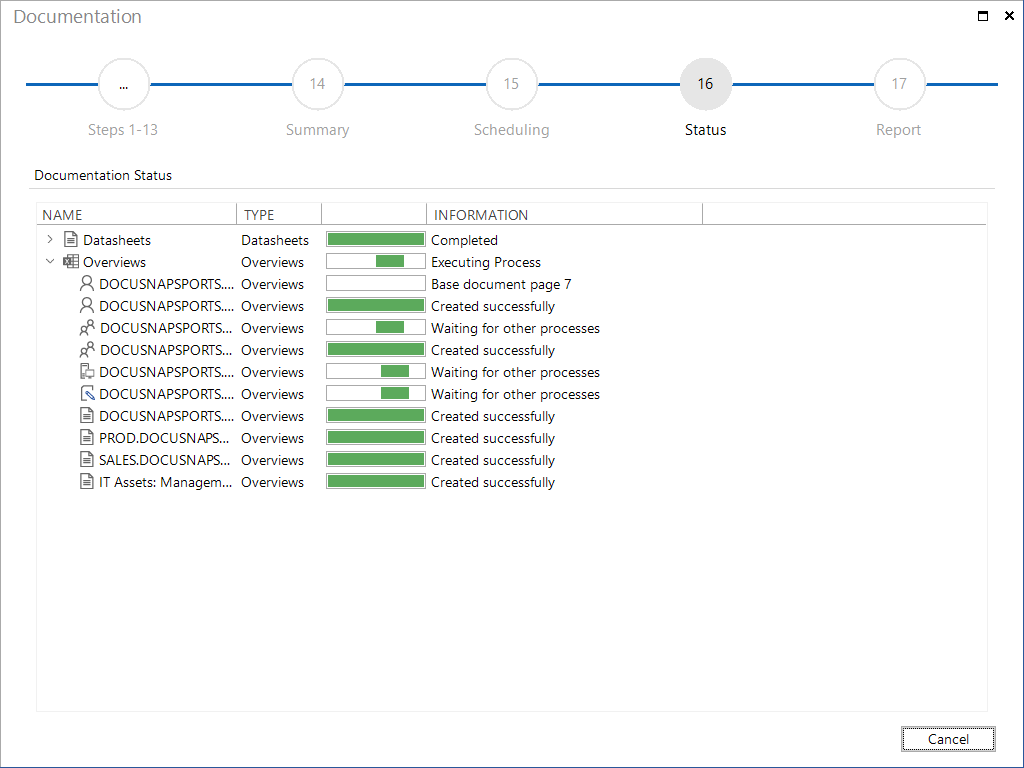Click the Datasheets document icon
Viewport: 1024px width, 768px height.
pyautogui.click(x=71, y=240)
